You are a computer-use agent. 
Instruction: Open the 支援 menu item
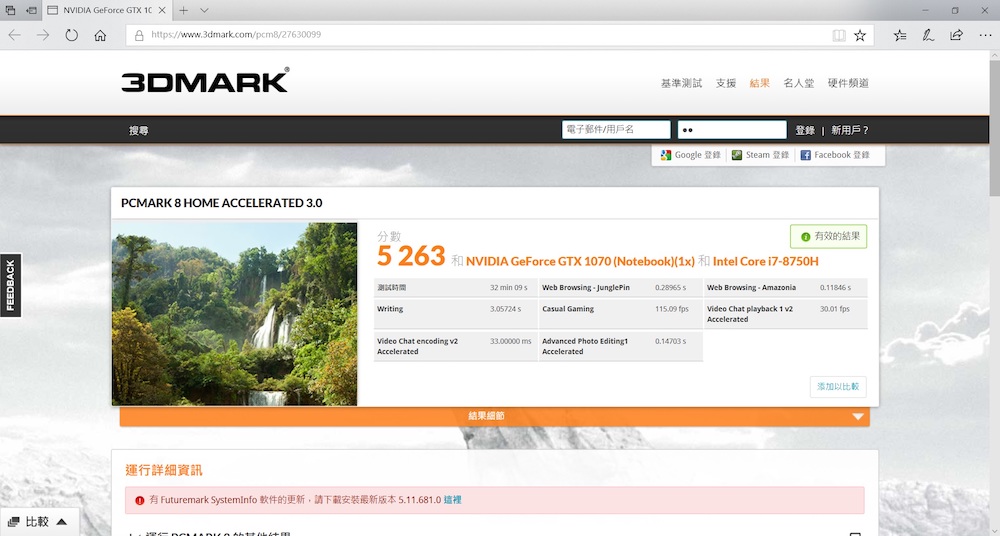726,83
